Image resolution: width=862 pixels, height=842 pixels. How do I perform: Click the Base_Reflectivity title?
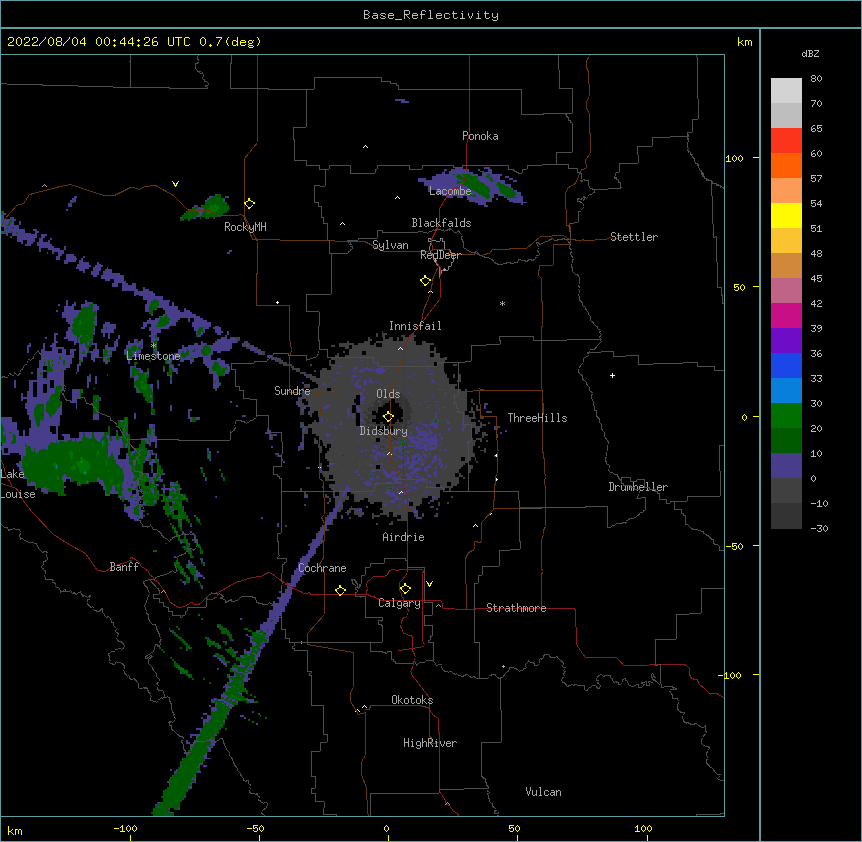[431, 15]
